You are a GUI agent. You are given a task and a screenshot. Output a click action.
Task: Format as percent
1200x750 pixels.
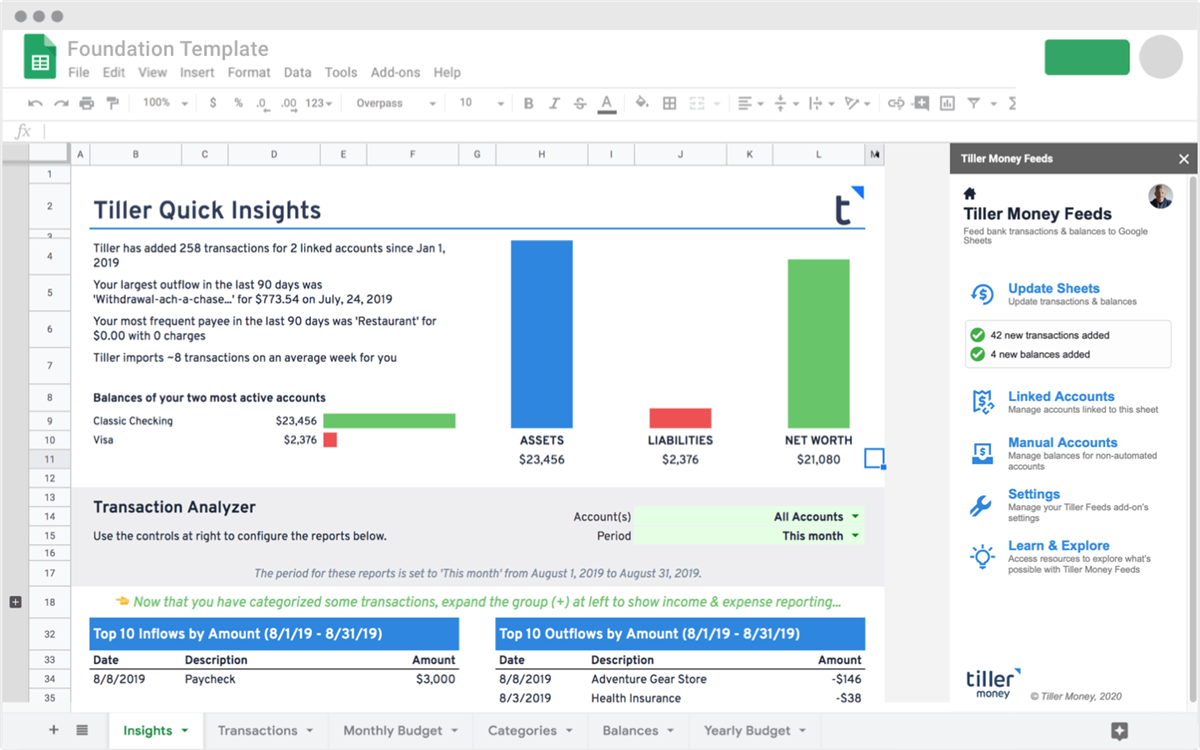pyautogui.click(x=238, y=103)
